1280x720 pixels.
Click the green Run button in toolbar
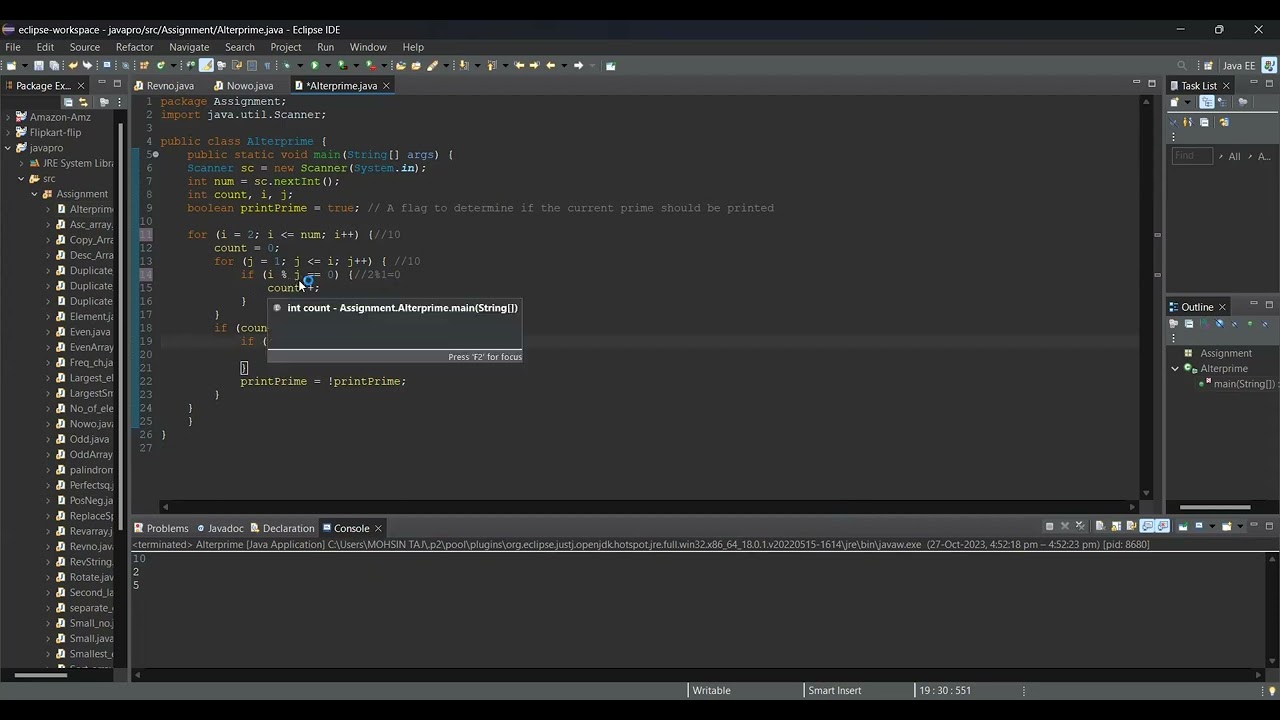tap(315, 66)
